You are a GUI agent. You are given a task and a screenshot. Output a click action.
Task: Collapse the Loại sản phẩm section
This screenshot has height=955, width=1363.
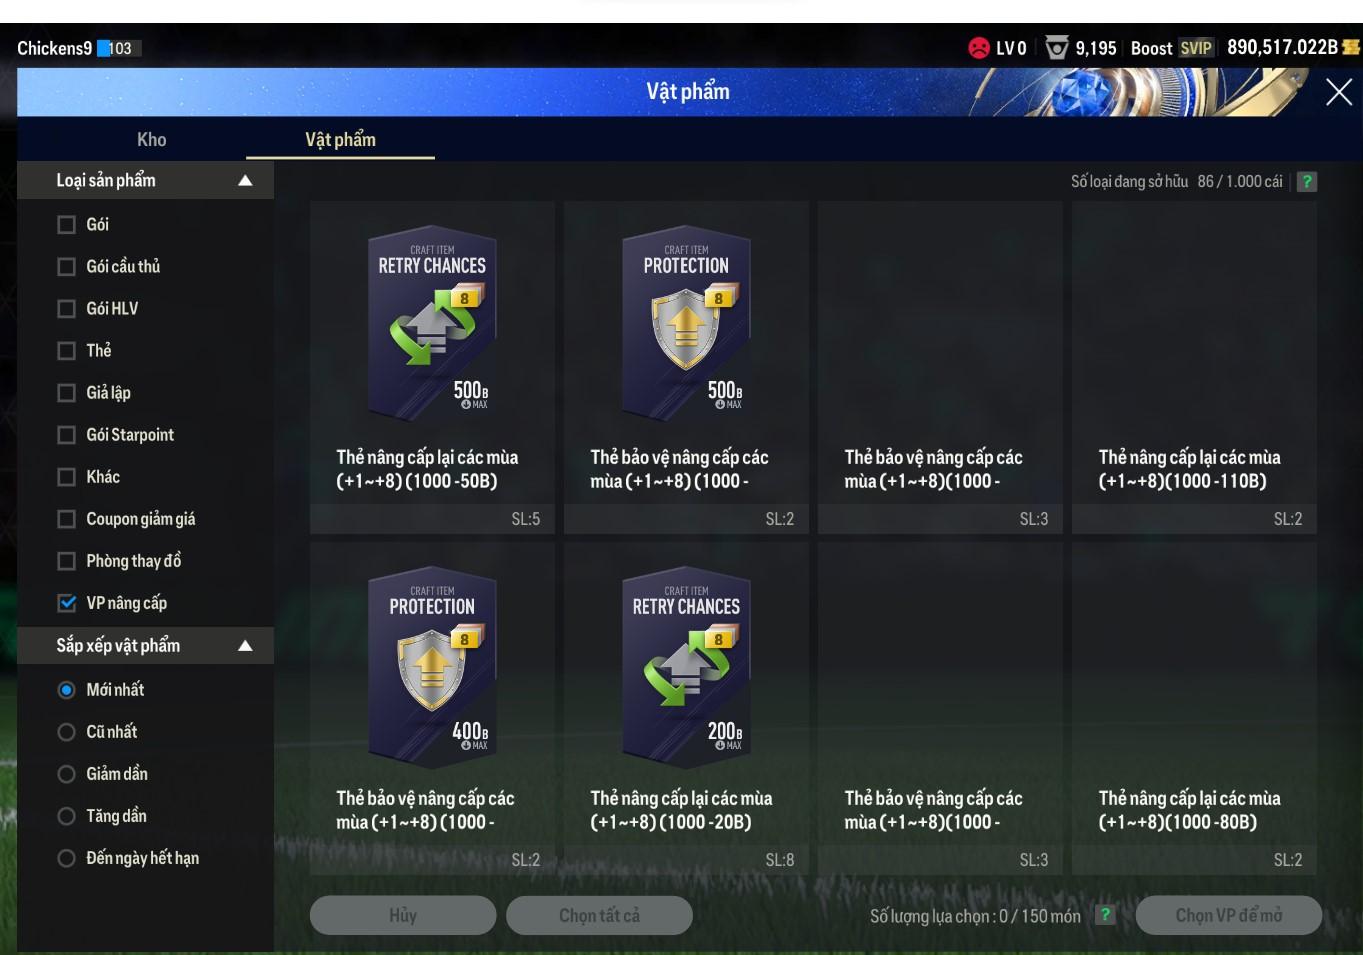pyautogui.click(x=245, y=181)
